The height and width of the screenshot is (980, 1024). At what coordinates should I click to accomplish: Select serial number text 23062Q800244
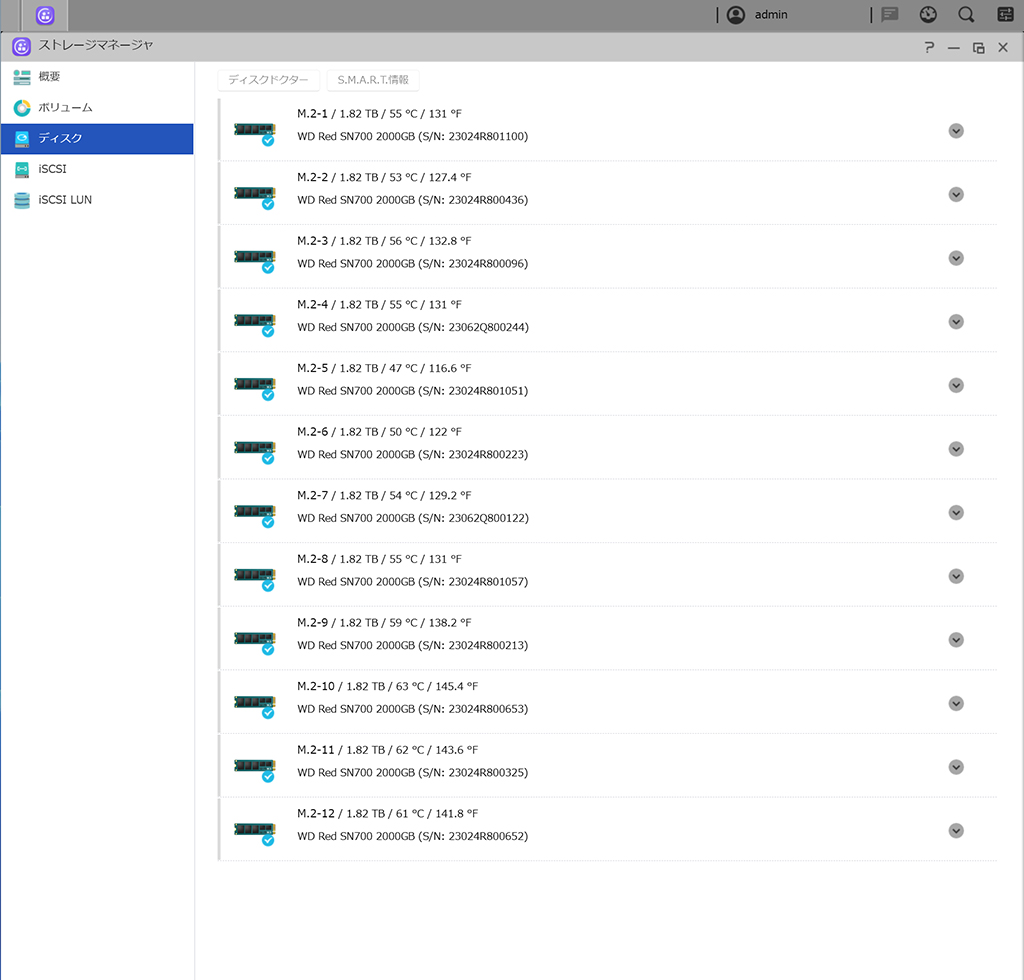click(487, 328)
